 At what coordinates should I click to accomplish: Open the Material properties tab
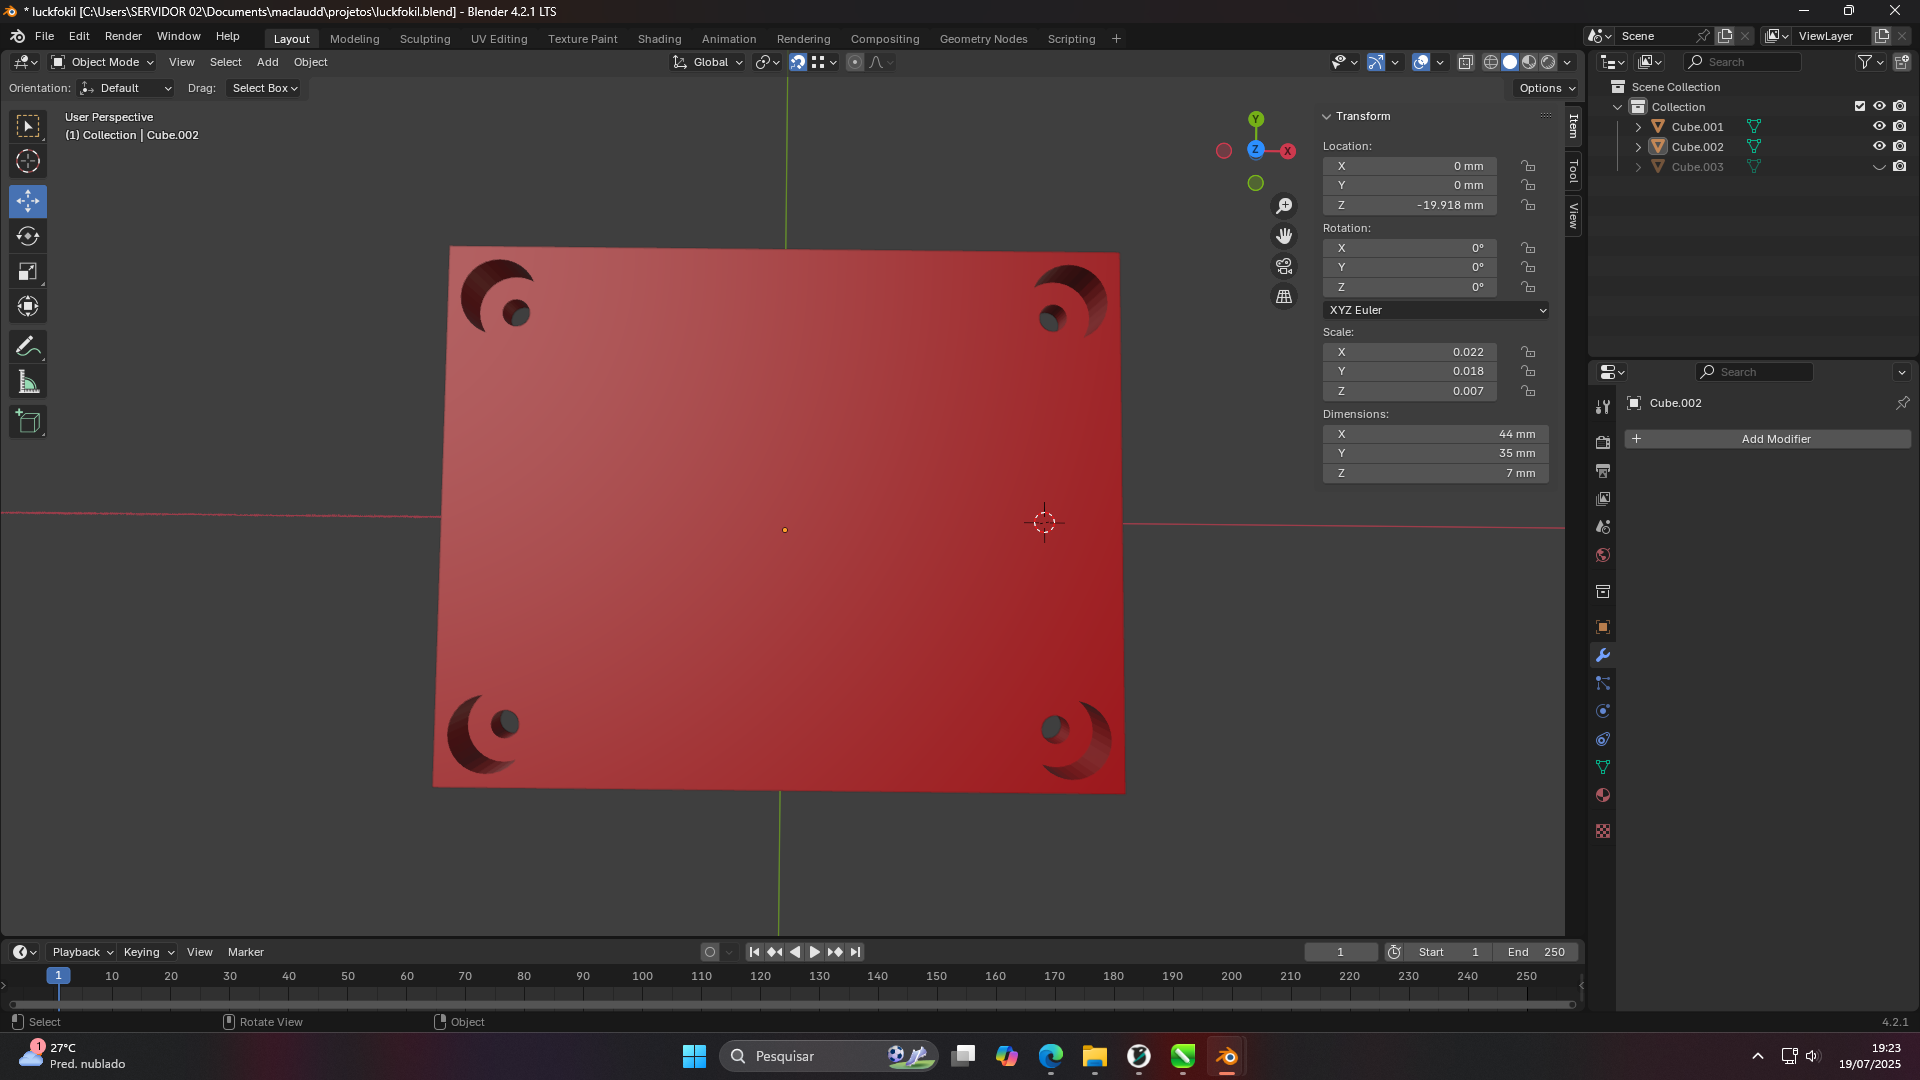coord(1603,795)
